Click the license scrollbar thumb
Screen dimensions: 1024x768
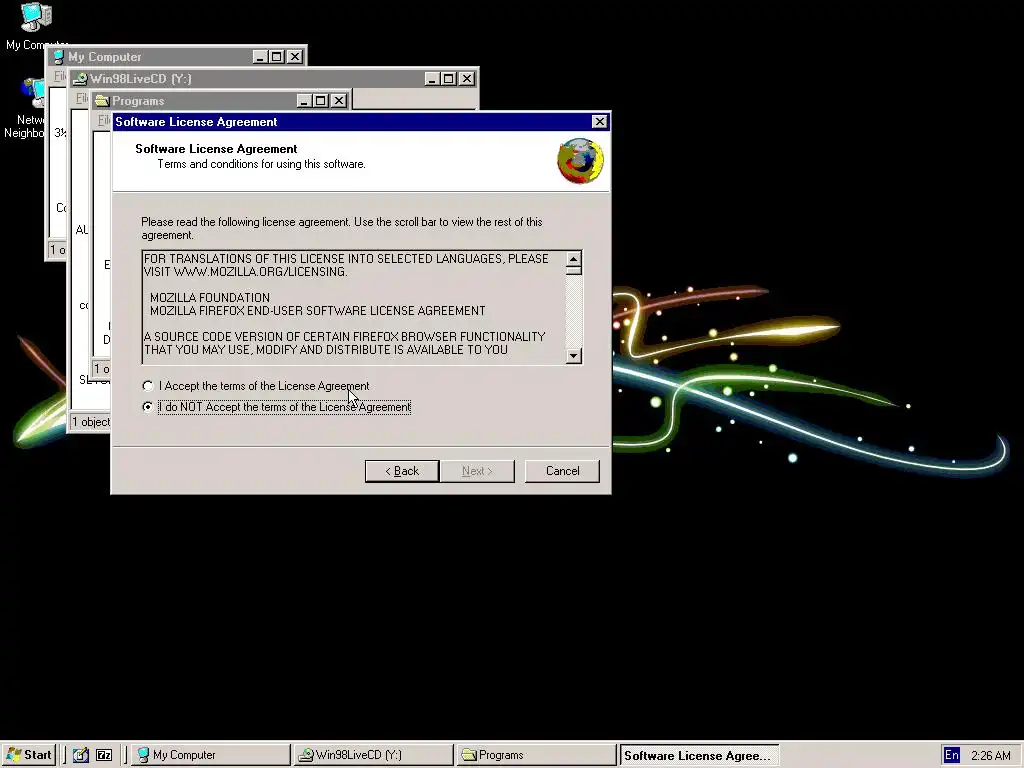[573, 271]
